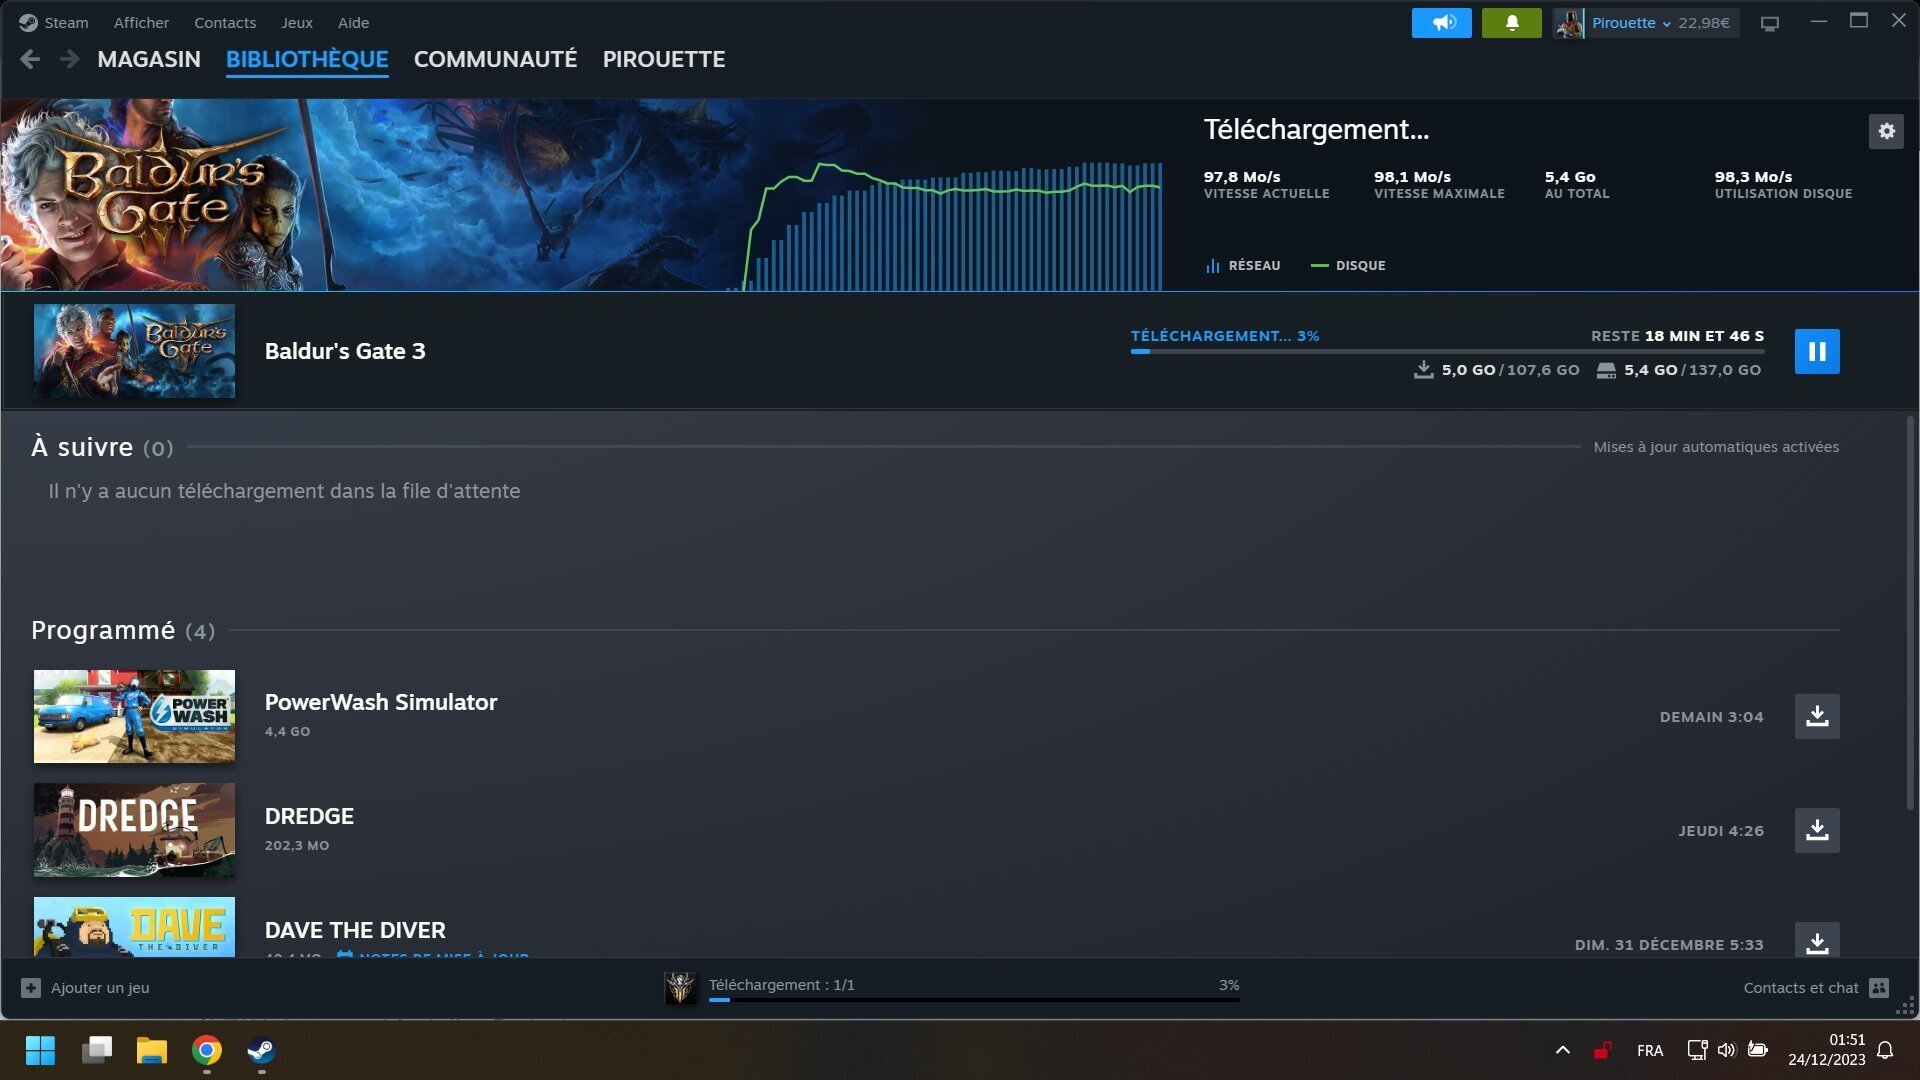Click the downloads page scrollbar

pyautogui.click(x=1910, y=612)
